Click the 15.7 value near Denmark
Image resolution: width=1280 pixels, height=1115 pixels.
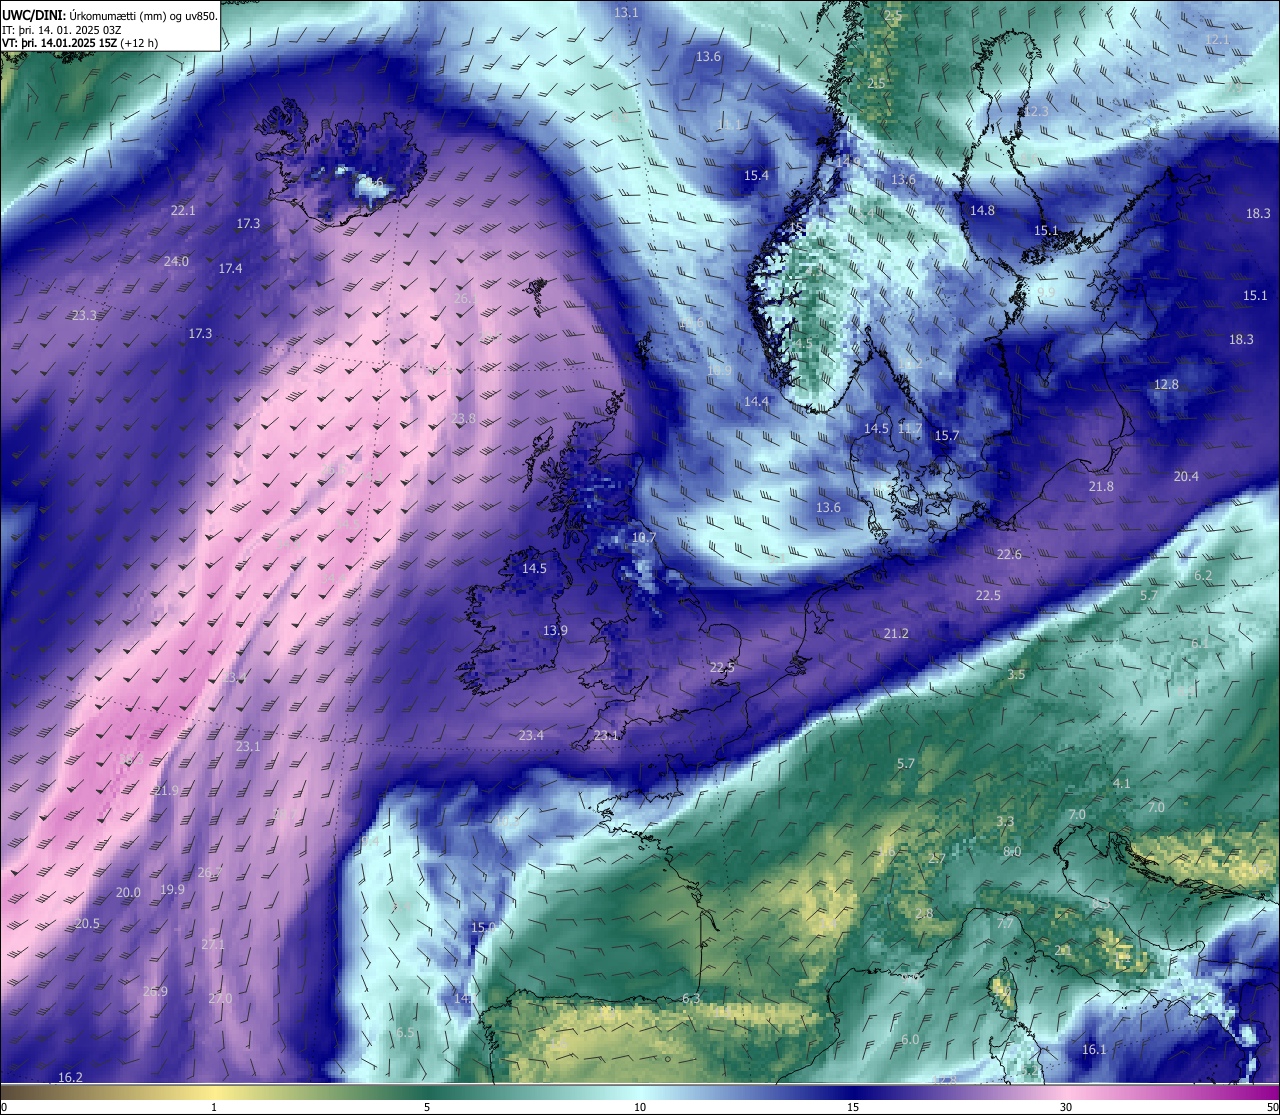[x=946, y=435]
